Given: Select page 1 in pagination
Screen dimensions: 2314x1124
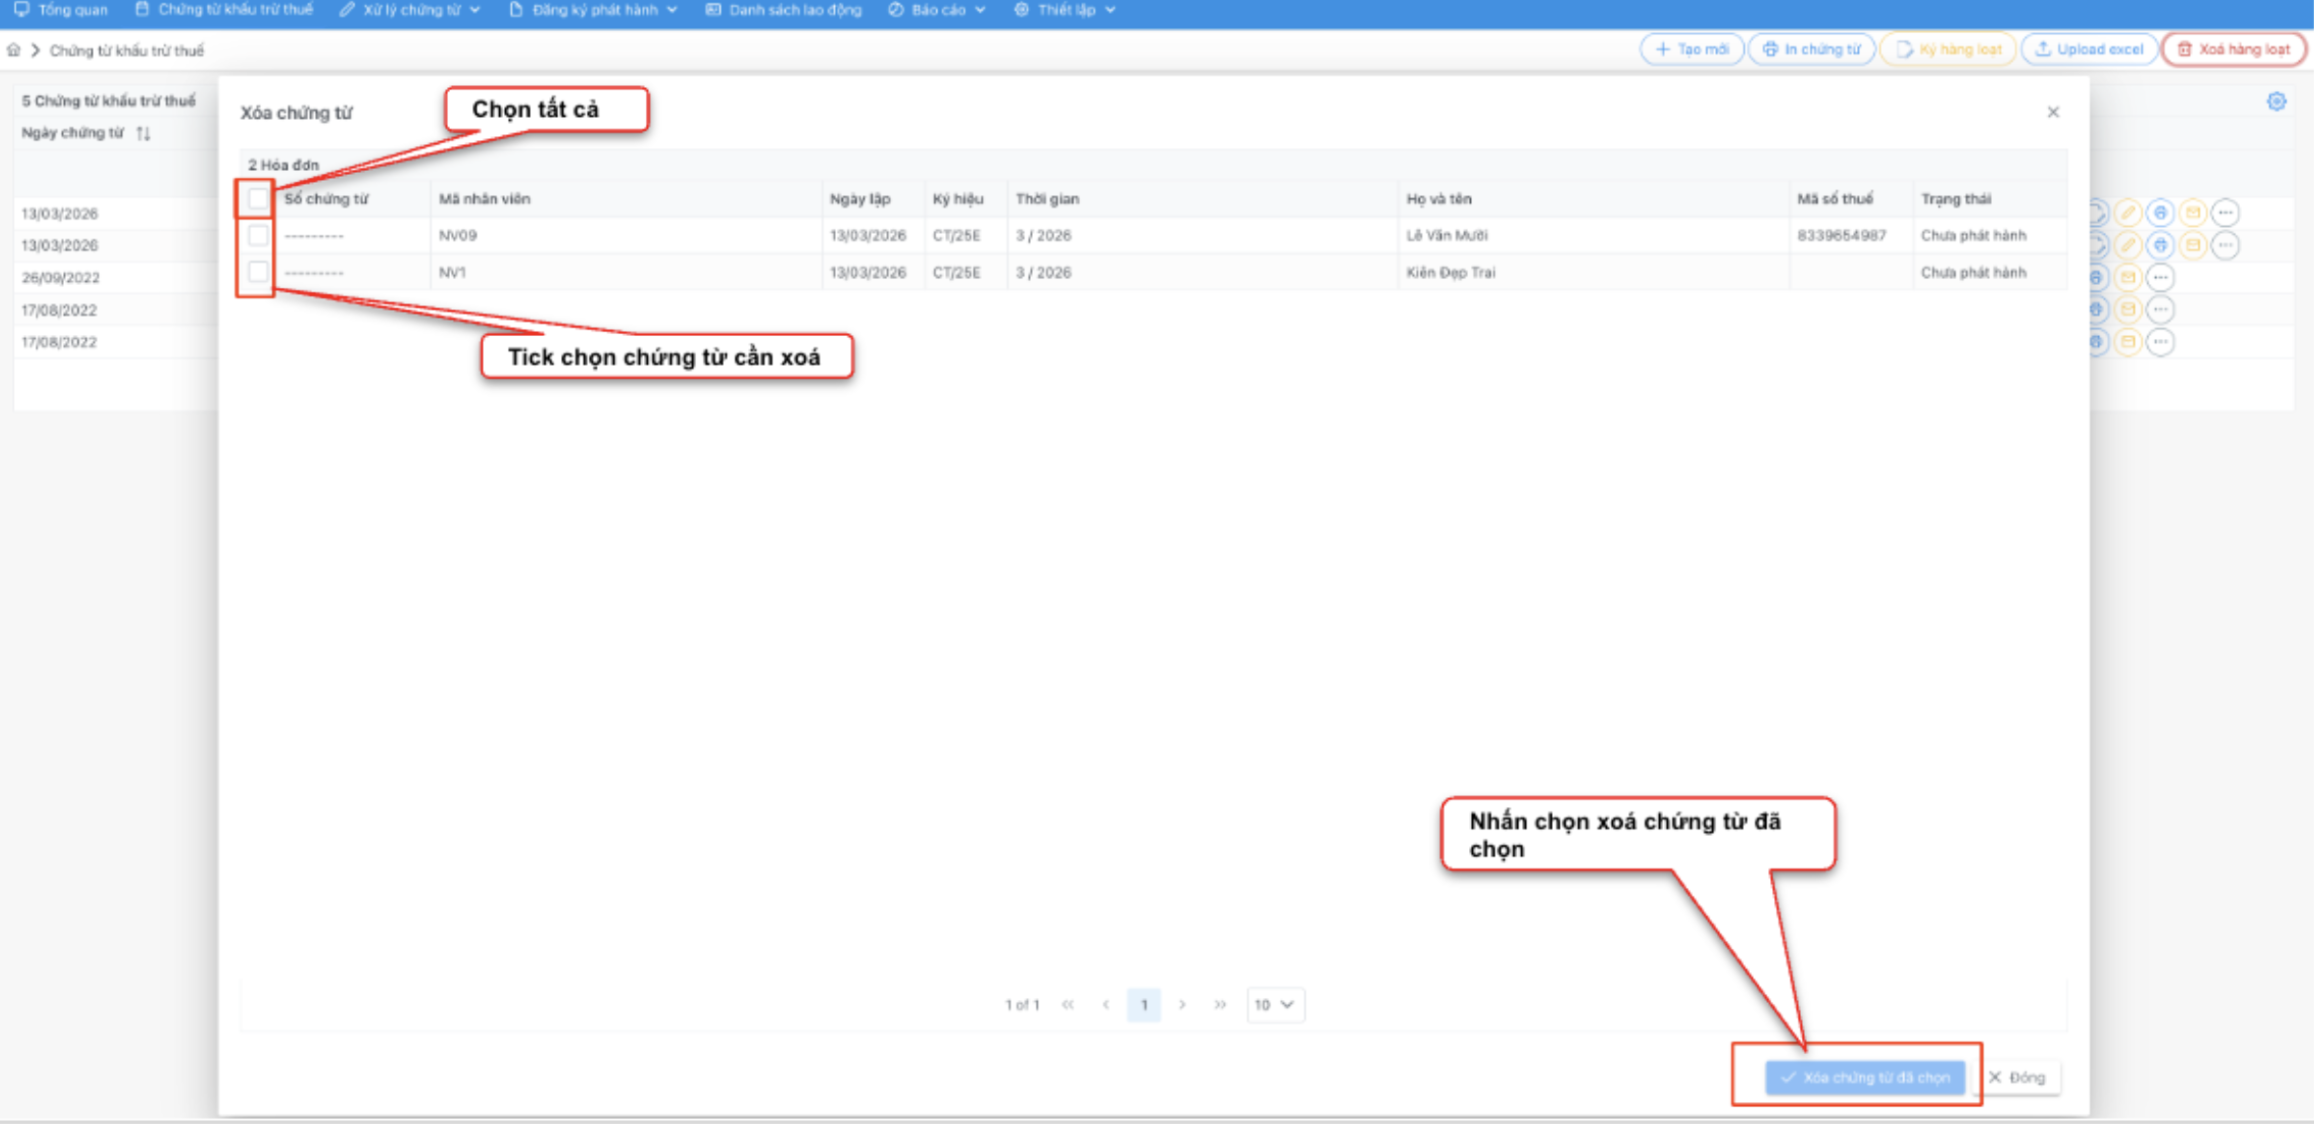Looking at the screenshot, I should click(x=1143, y=1004).
